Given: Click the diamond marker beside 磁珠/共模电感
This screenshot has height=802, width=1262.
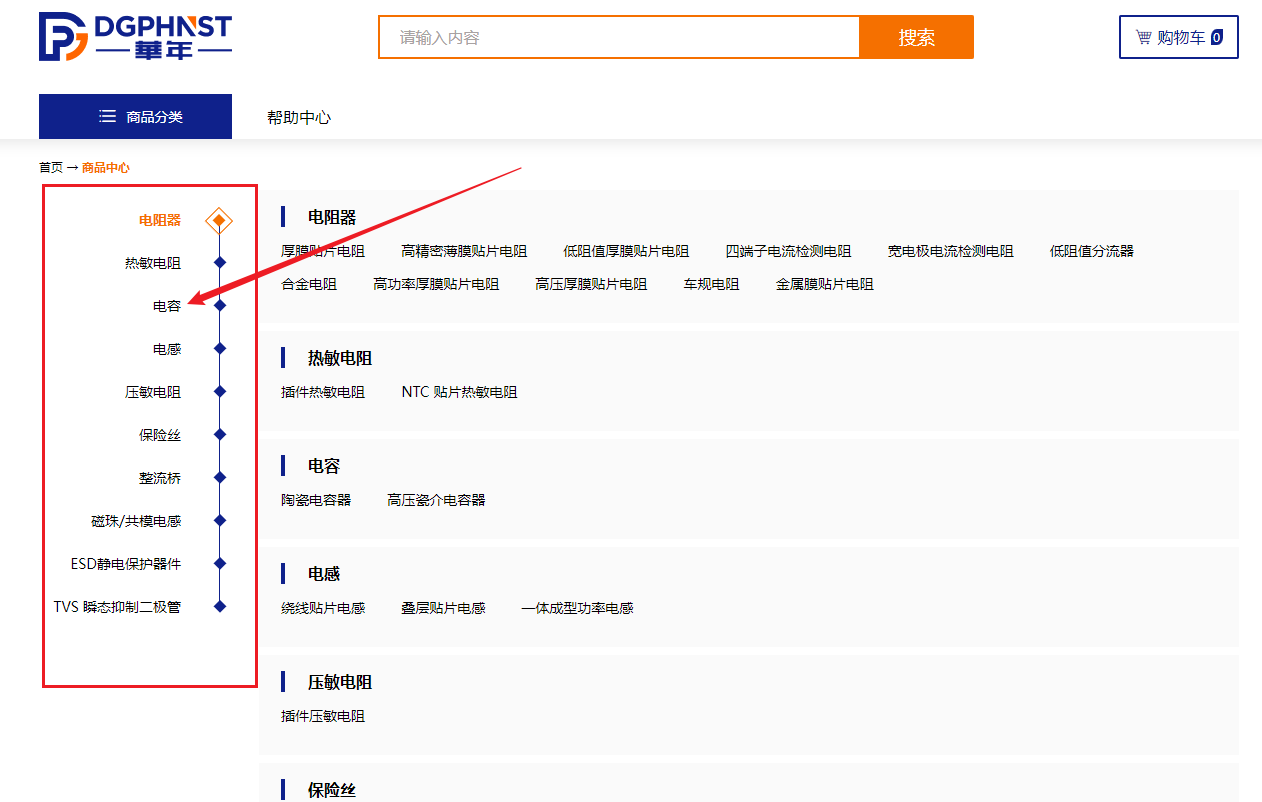Looking at the screenshot, I should [x=220, y=521].
